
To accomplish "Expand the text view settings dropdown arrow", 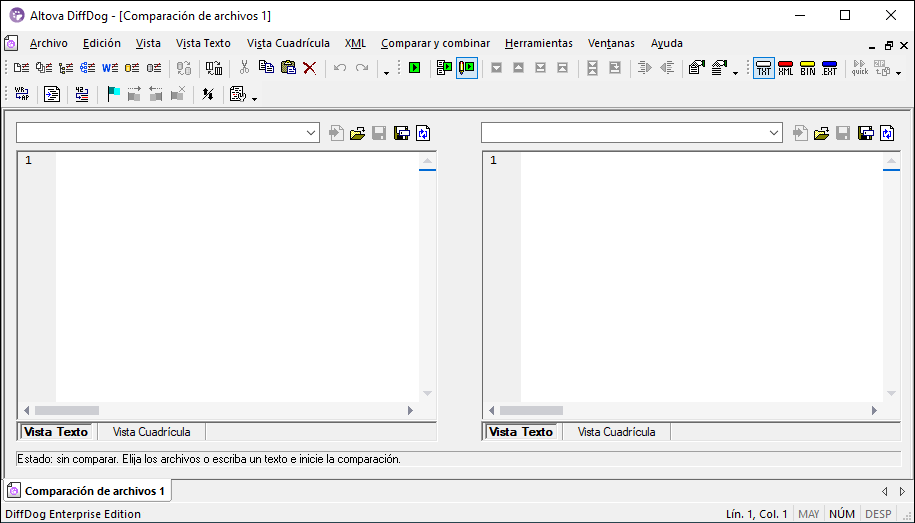I will 254,98.
